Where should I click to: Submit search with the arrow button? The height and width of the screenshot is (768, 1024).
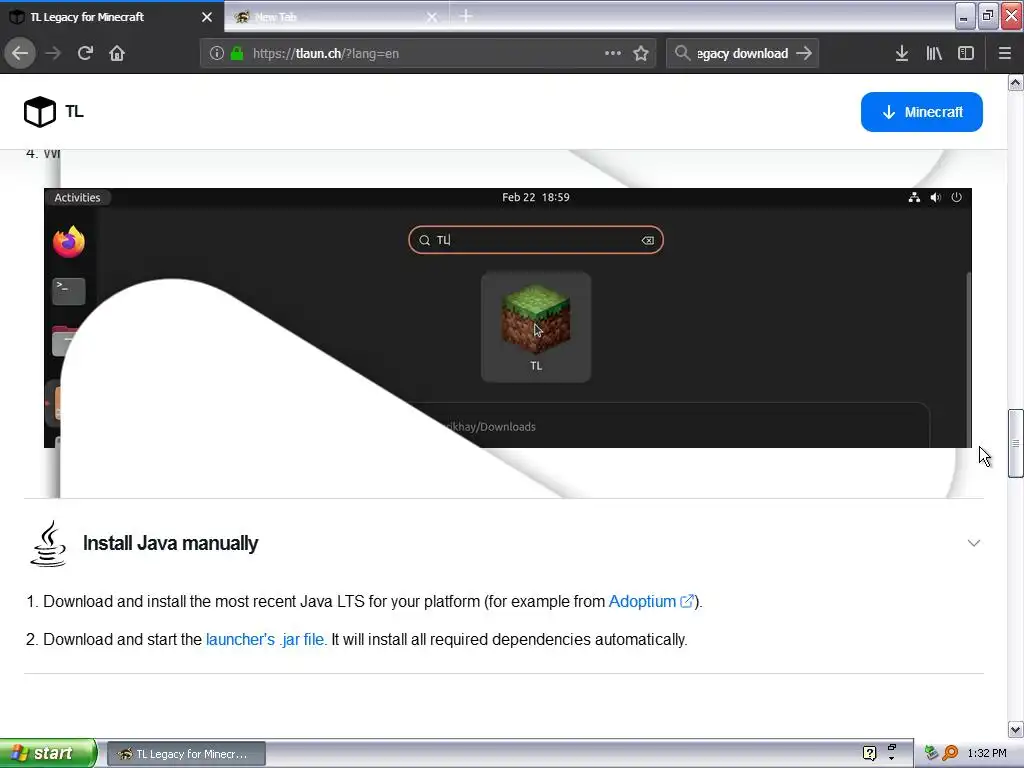click(x=805, y=53)
